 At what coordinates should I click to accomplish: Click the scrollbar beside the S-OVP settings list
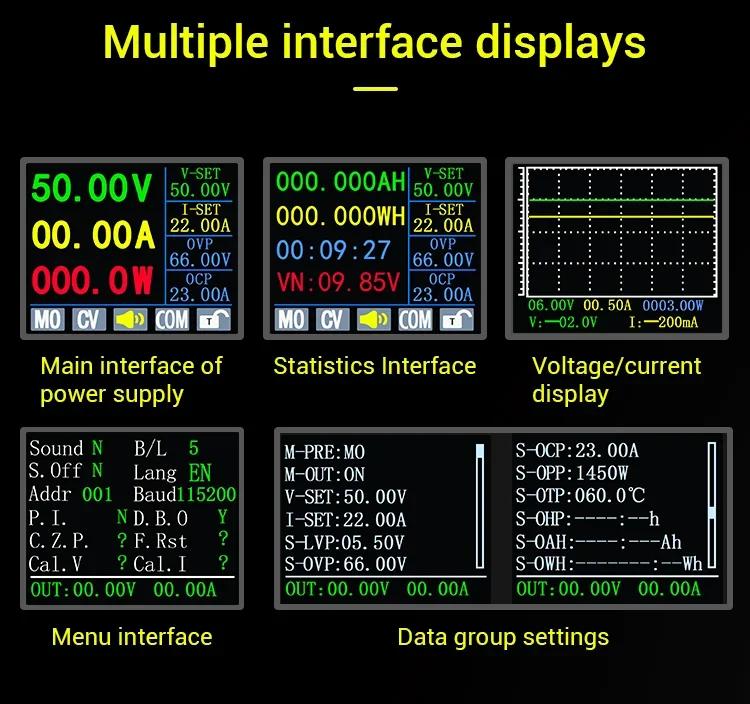click(x=480, y=508)
